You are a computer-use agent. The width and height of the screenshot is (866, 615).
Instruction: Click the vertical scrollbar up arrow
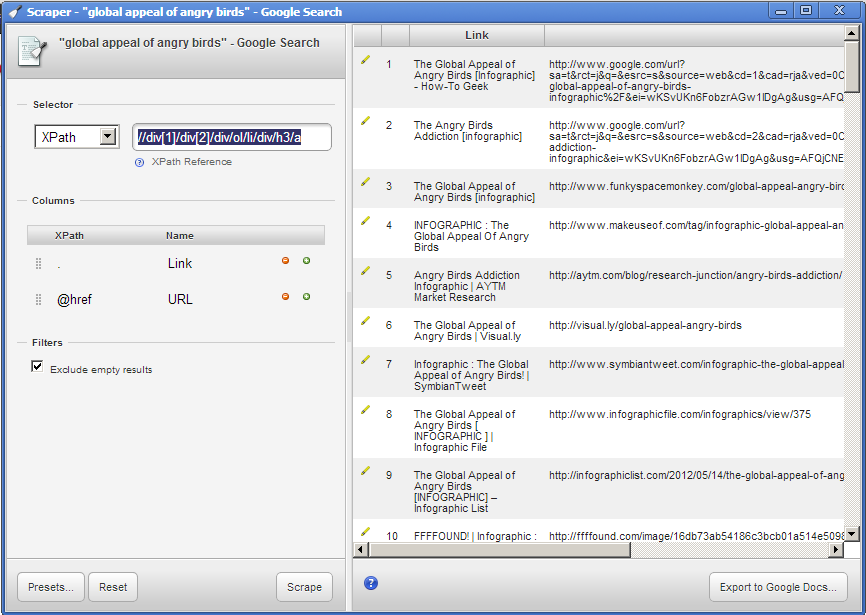coord(851,33)
